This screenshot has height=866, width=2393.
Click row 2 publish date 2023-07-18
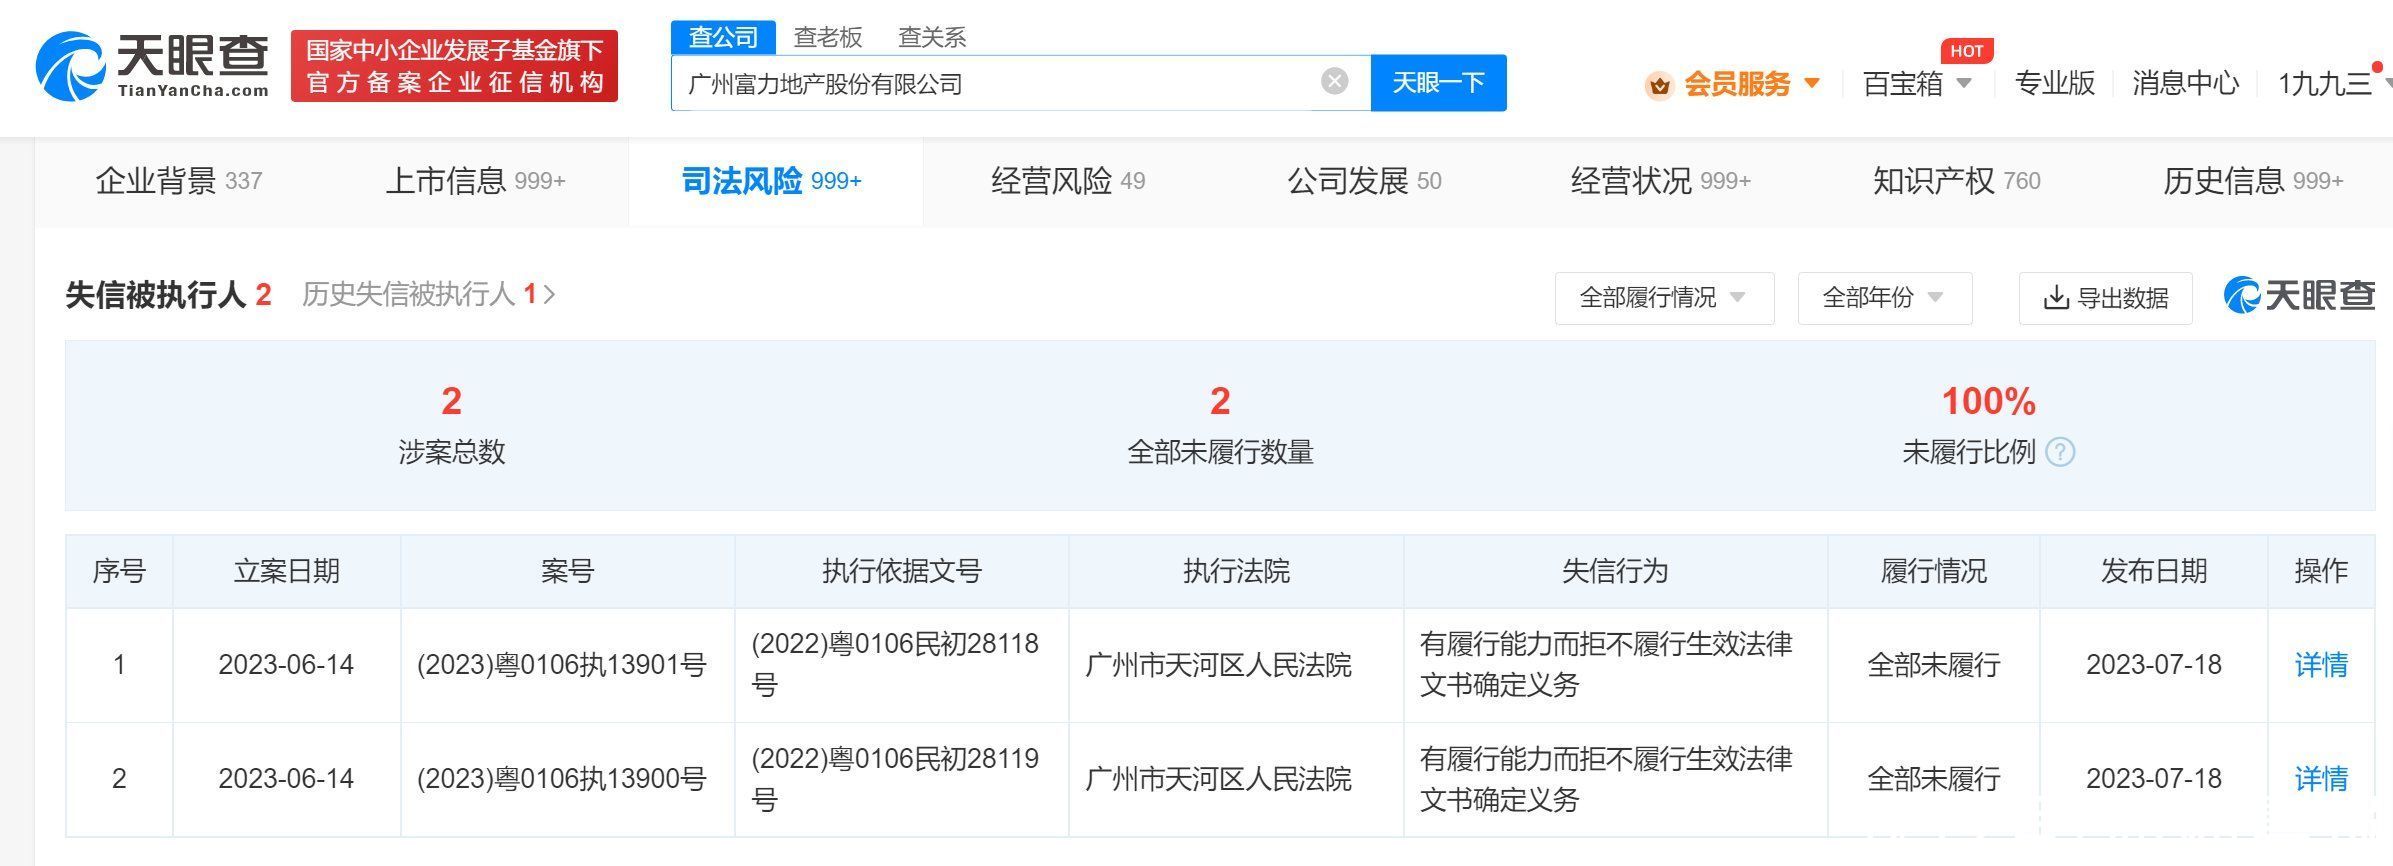(2153, 779)
